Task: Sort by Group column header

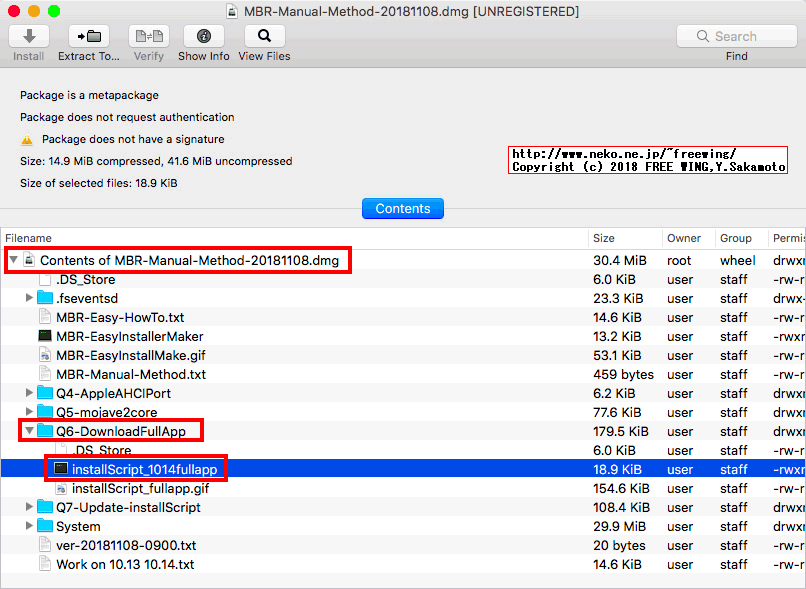Action: (741, 238)
